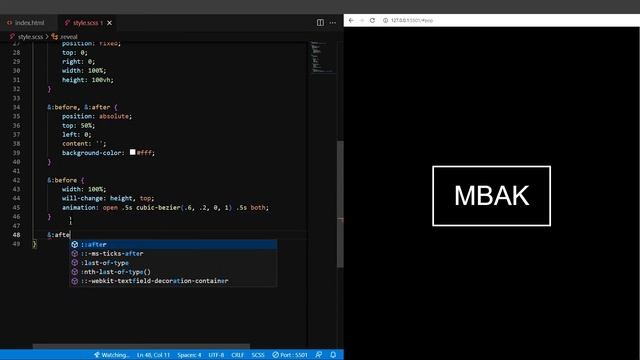Open the #fff color swatch picker
The image size is (640, 360).
coord(133,152)
